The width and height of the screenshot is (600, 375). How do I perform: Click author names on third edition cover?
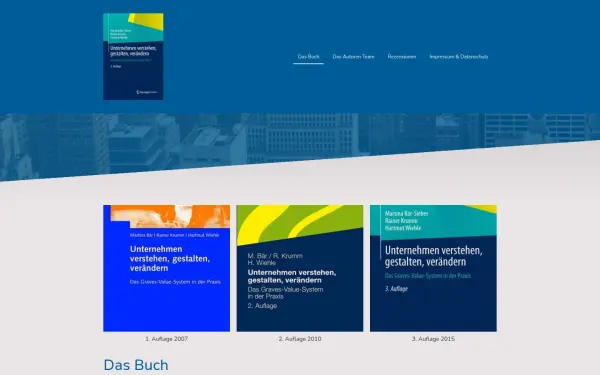[406, 221]
